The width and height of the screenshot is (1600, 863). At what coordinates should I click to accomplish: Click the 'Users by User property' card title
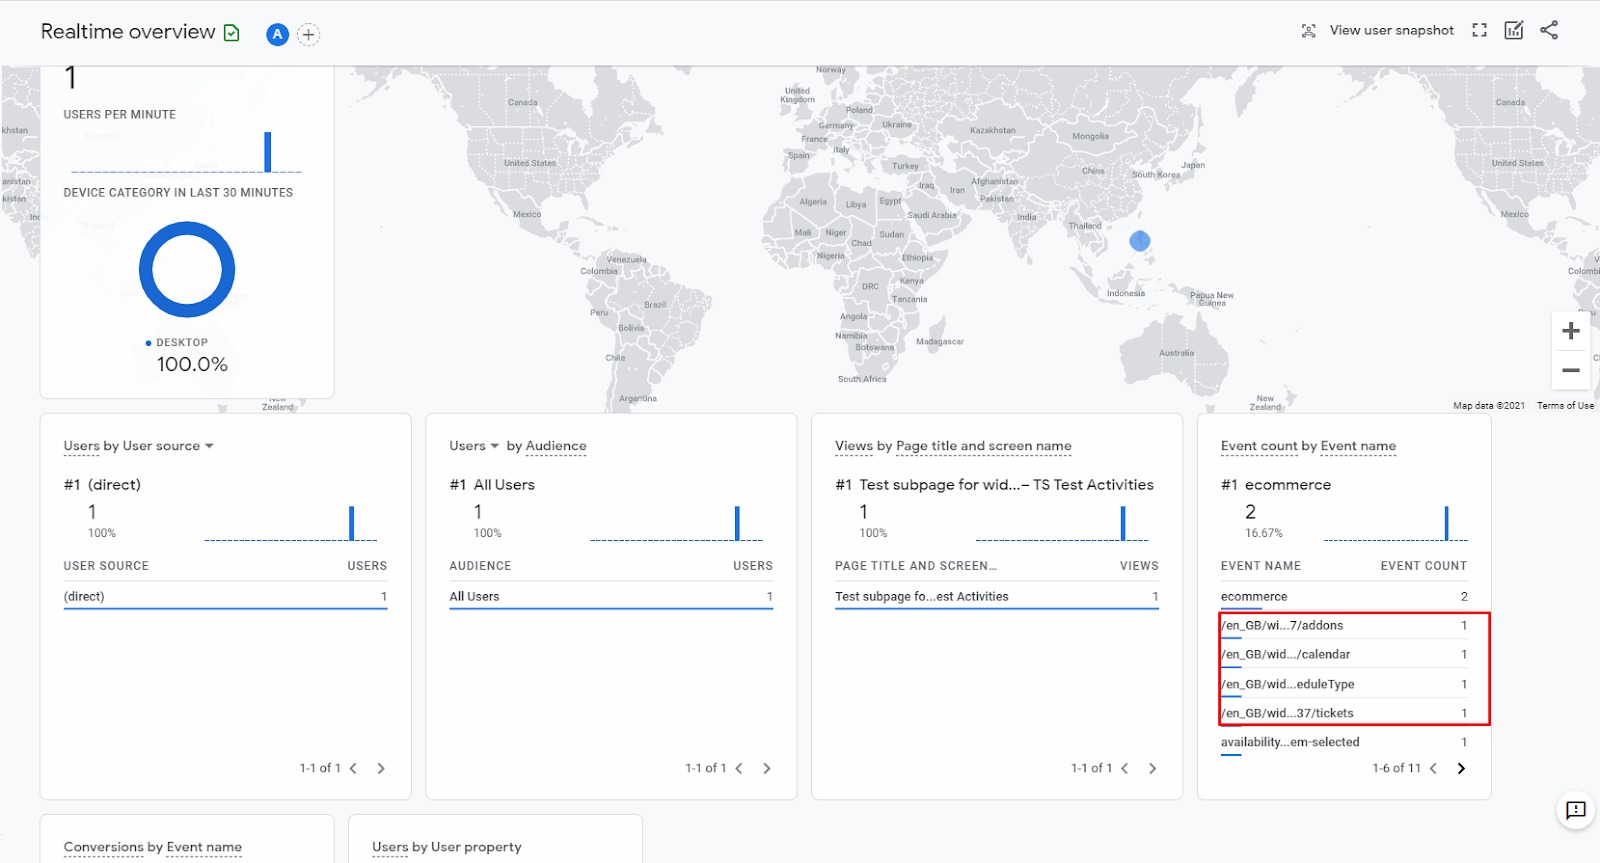447,847
